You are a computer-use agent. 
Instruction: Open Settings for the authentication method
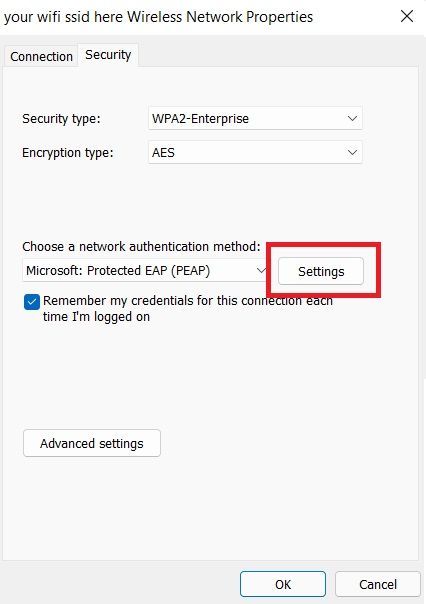tap(321, 271)
